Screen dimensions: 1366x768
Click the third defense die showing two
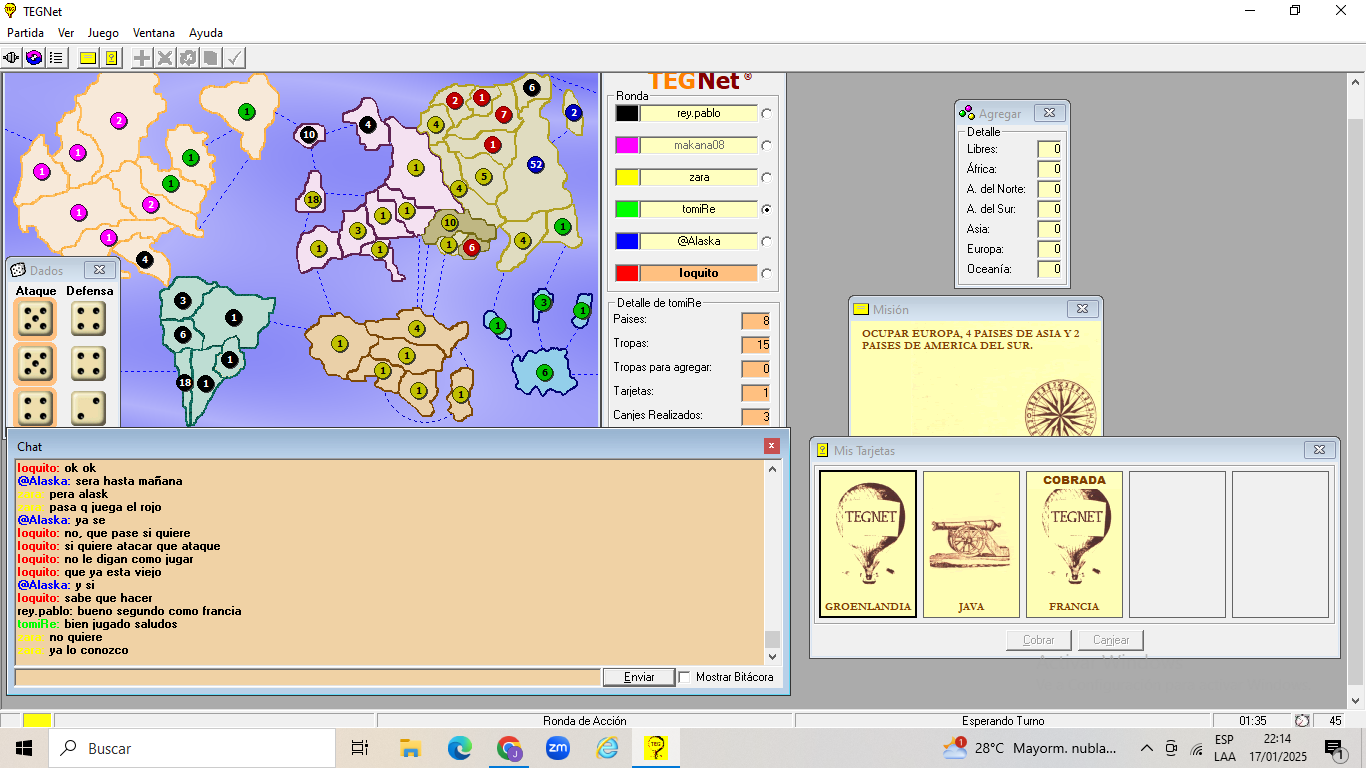coord(89,407)
